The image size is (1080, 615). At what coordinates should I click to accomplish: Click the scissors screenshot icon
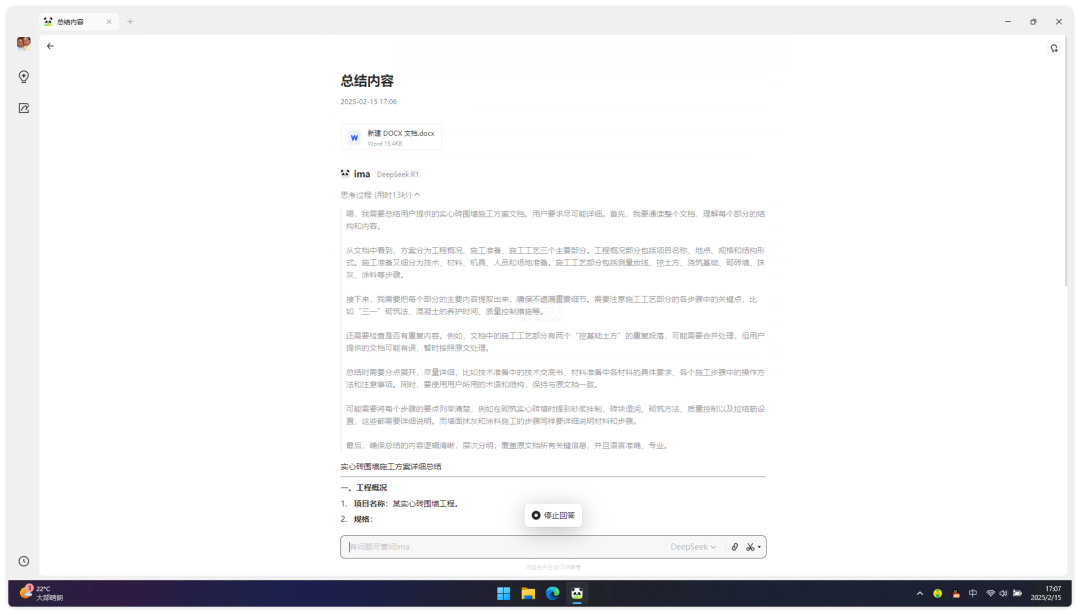point(750,547)
